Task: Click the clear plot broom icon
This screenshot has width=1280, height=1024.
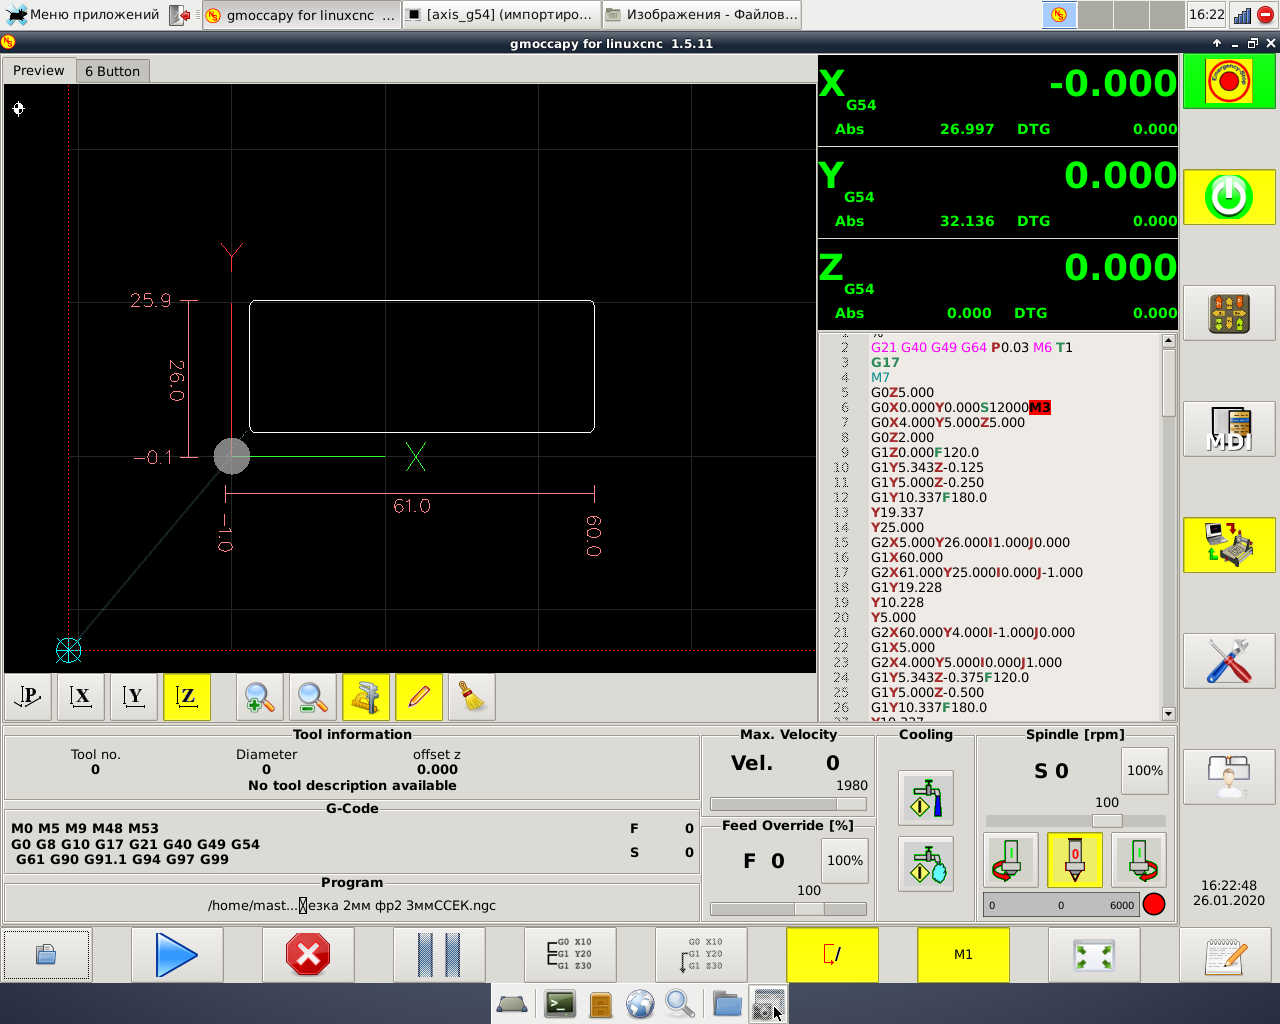Action: coord(471,697)
